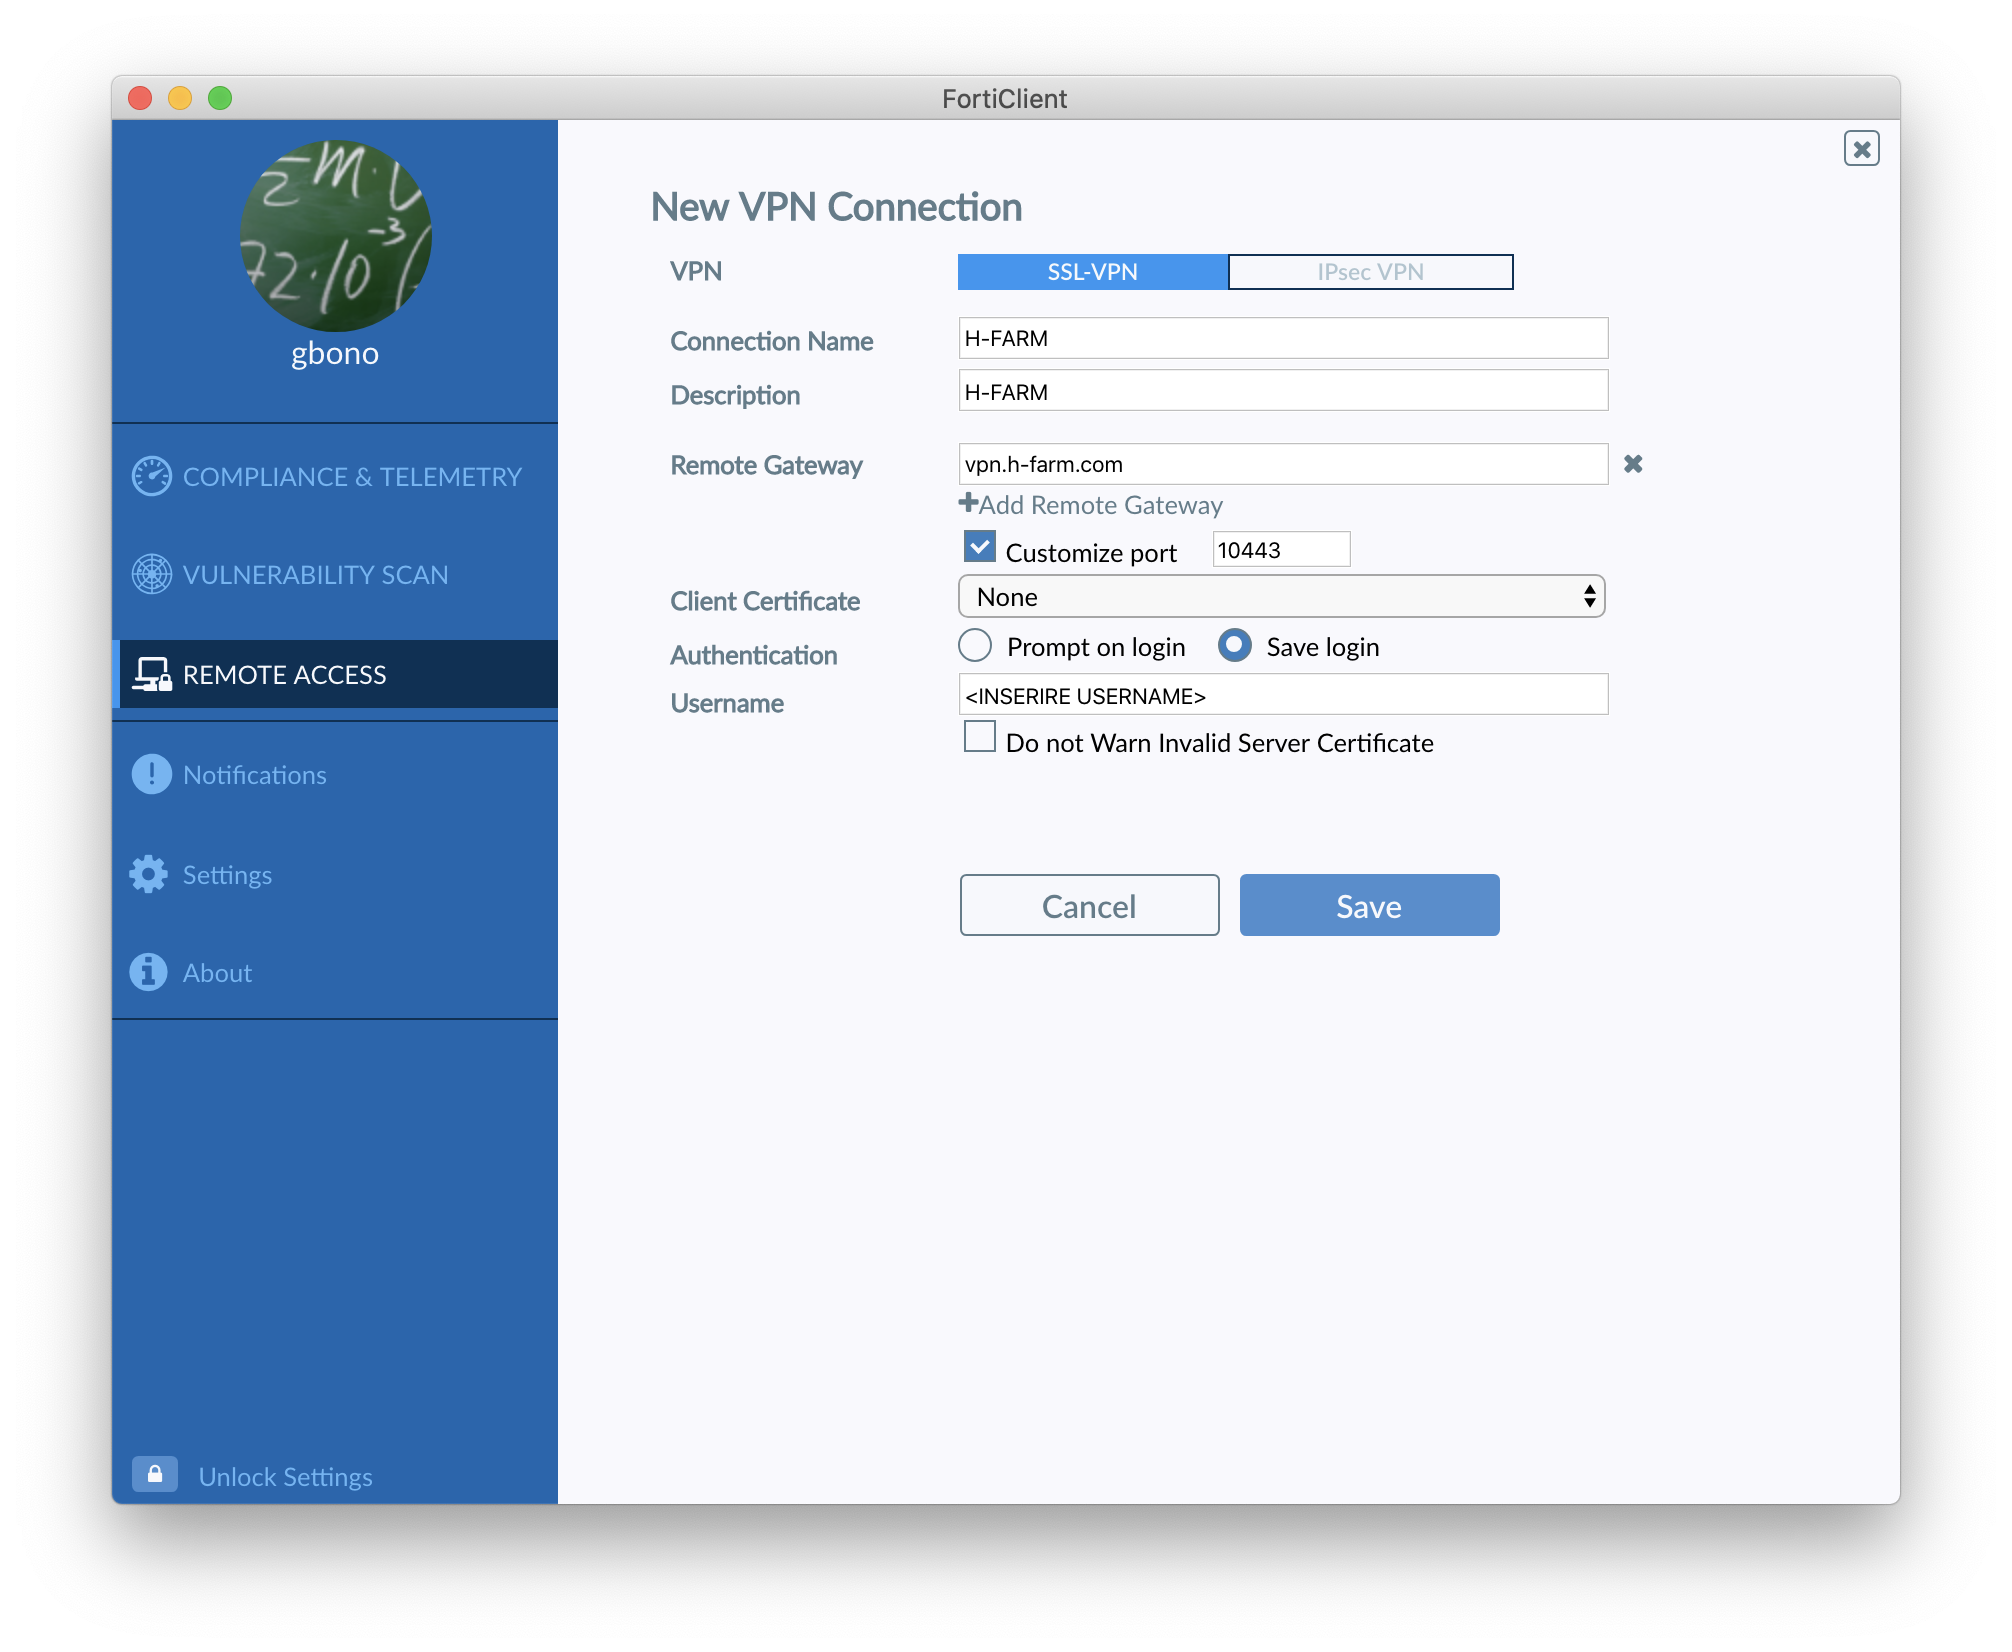The height and width of the screenshot is (1652, 2012).
Task: Open the Client Certificate dropdown
Action: point(1281,597)
